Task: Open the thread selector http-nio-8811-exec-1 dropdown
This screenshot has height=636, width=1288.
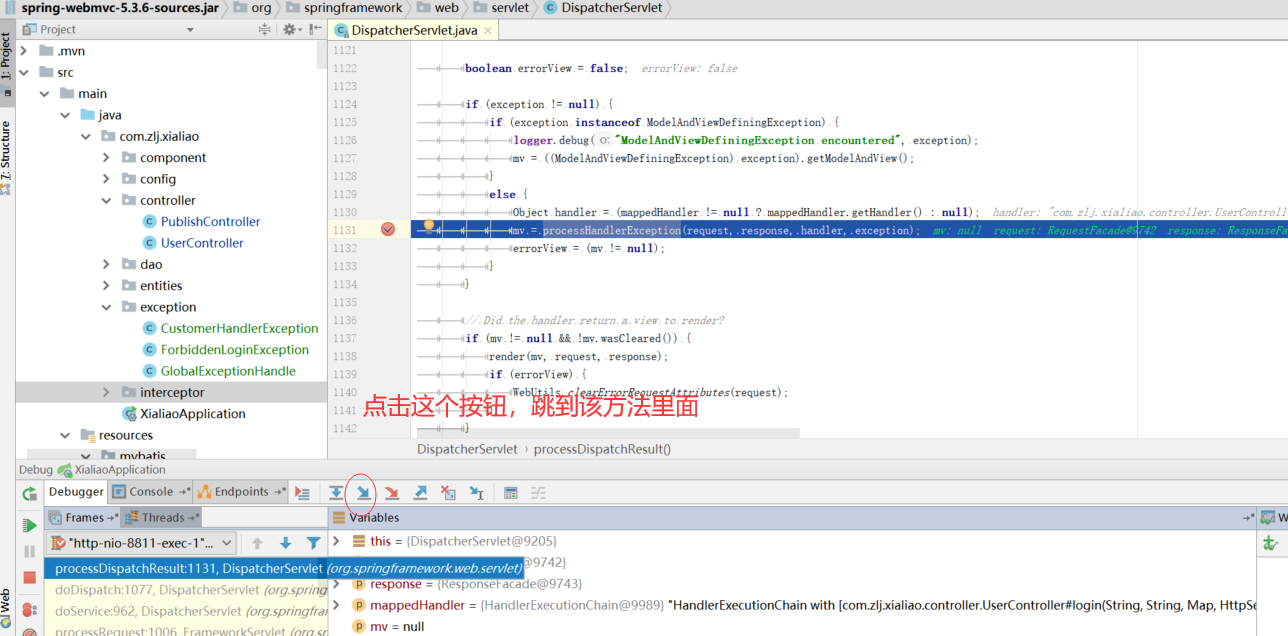Action: coord(141,543)
